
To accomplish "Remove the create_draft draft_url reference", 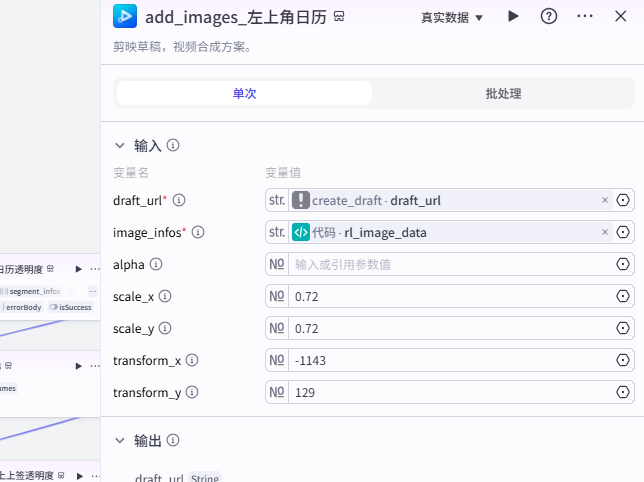I will 604,200.
